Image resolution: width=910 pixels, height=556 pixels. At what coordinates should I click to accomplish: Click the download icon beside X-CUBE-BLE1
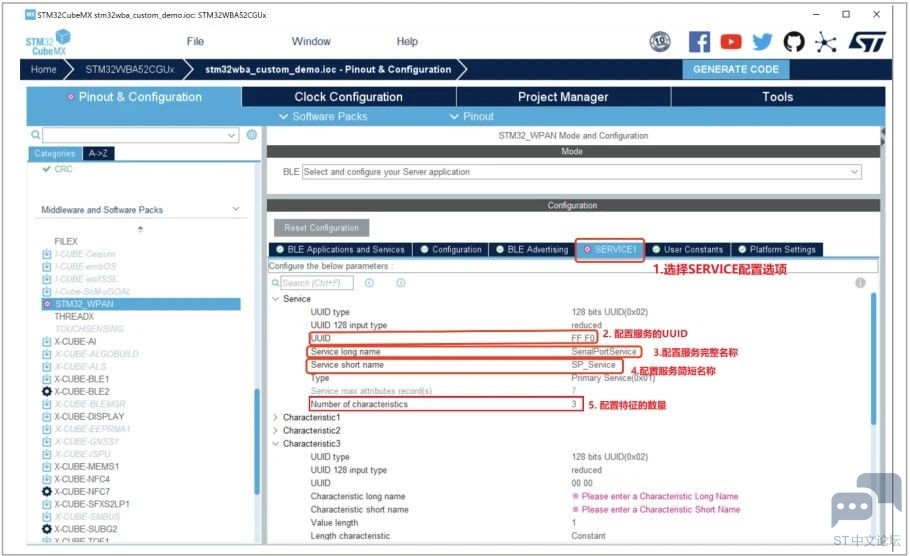46,378
